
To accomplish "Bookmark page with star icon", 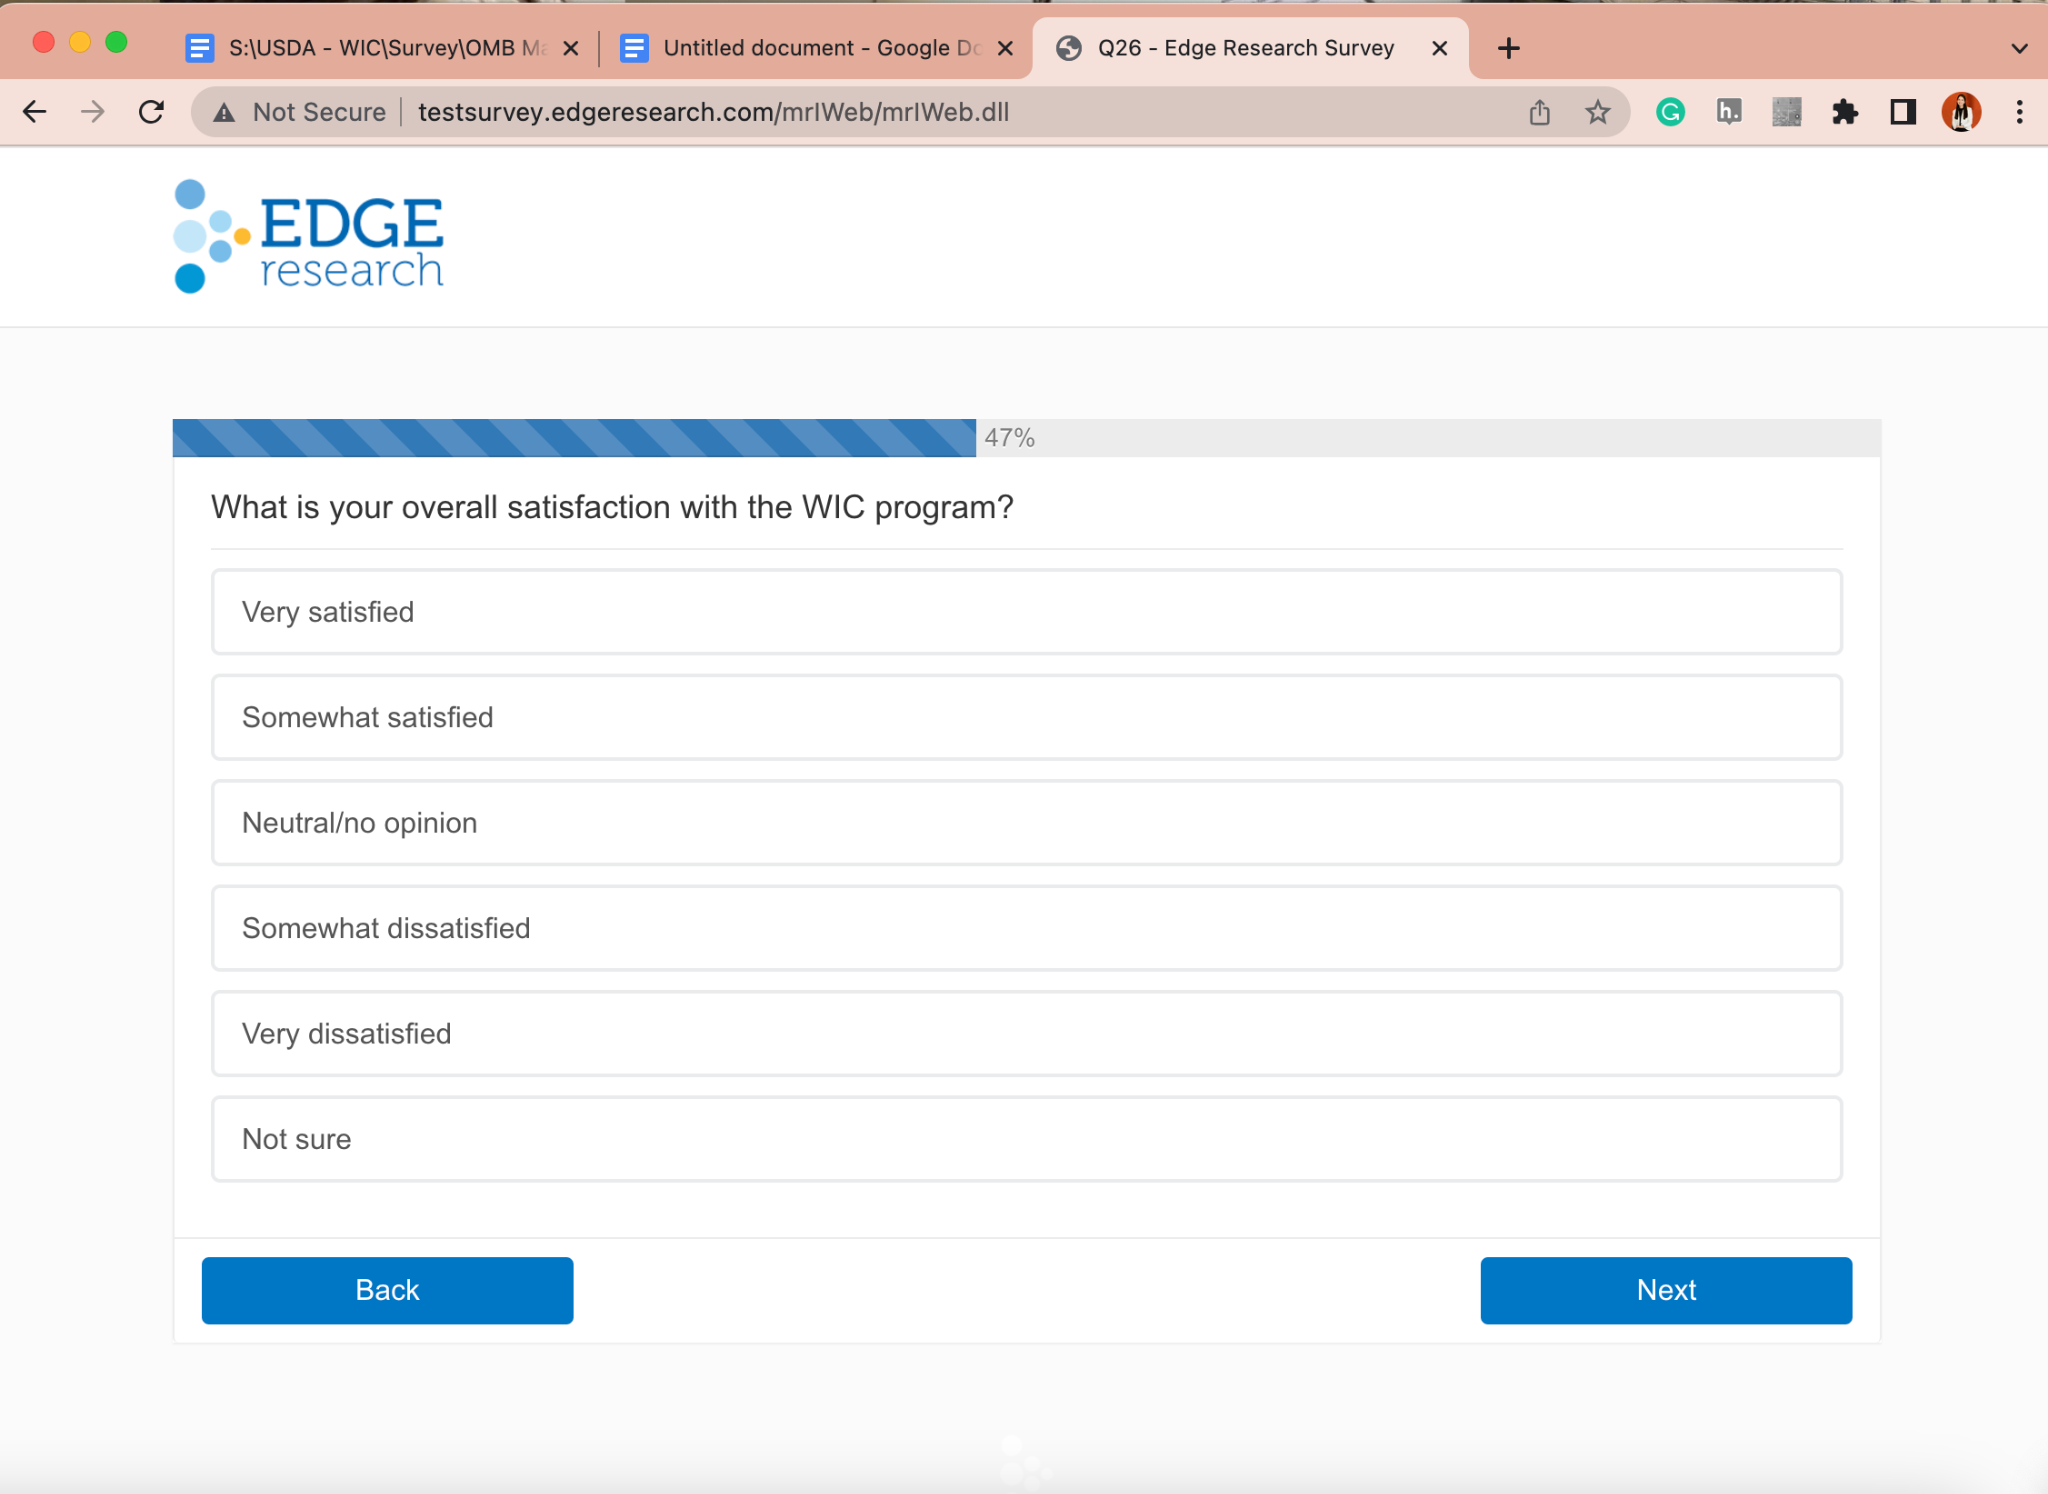I will (1597, 112).
